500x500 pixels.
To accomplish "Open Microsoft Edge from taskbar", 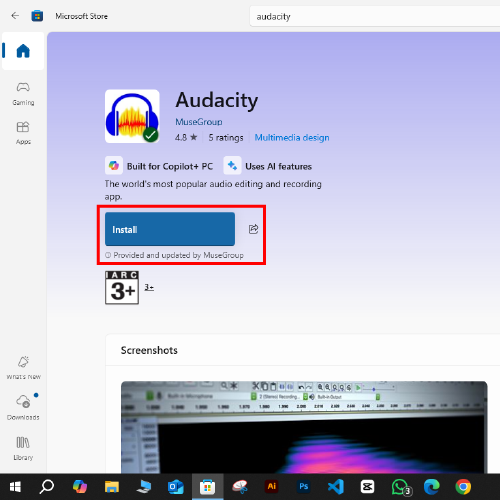I will pos(431,487).
